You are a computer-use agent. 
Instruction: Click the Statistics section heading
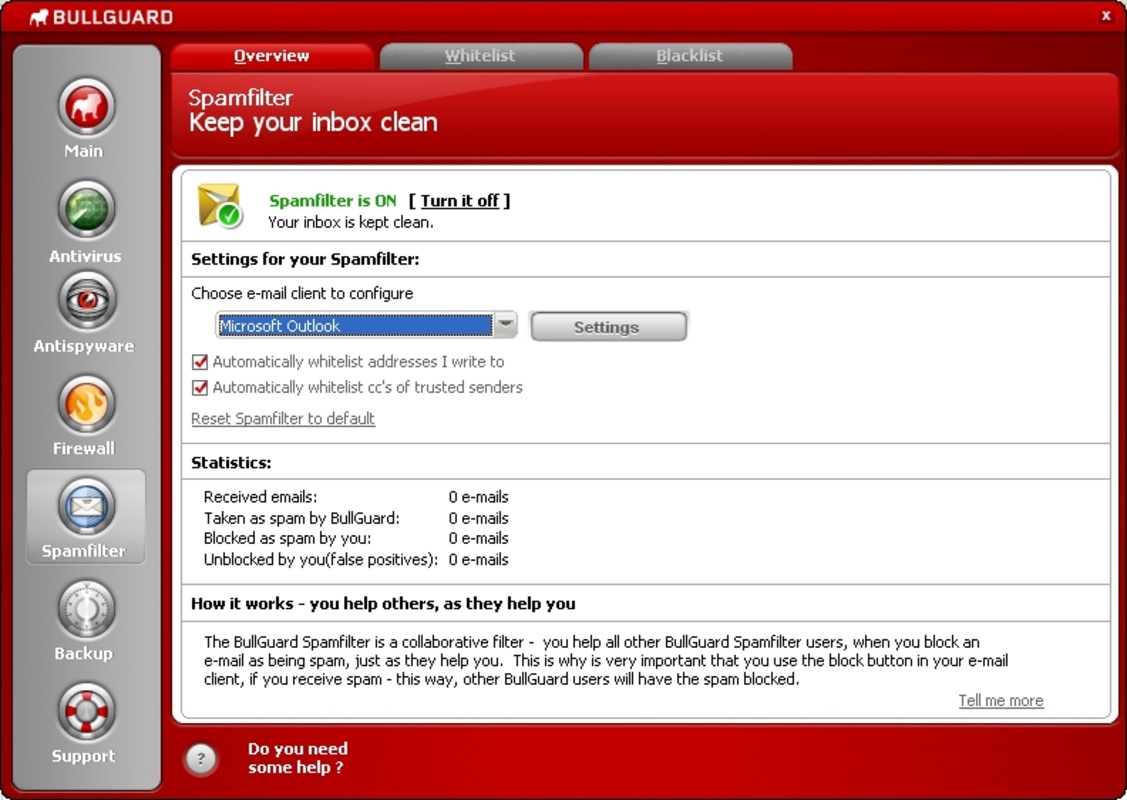tap(231, 462)
